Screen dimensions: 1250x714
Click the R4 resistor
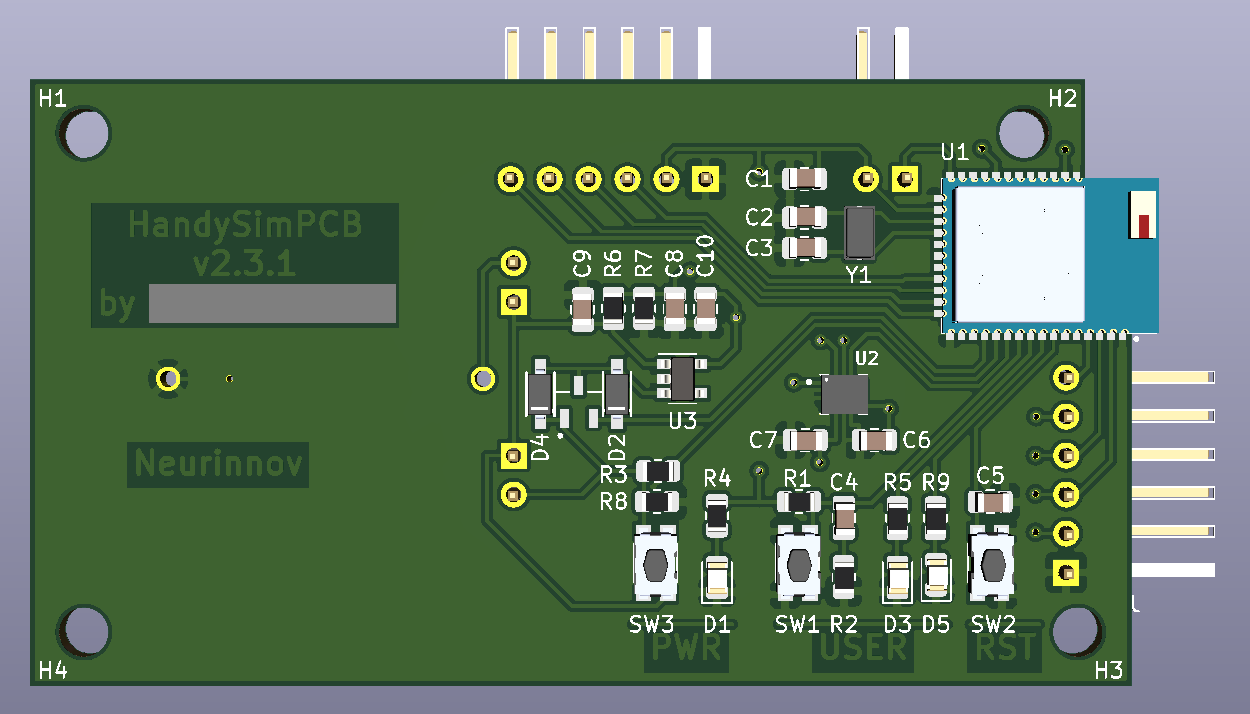pyautogui.click(x=717, y=515)
